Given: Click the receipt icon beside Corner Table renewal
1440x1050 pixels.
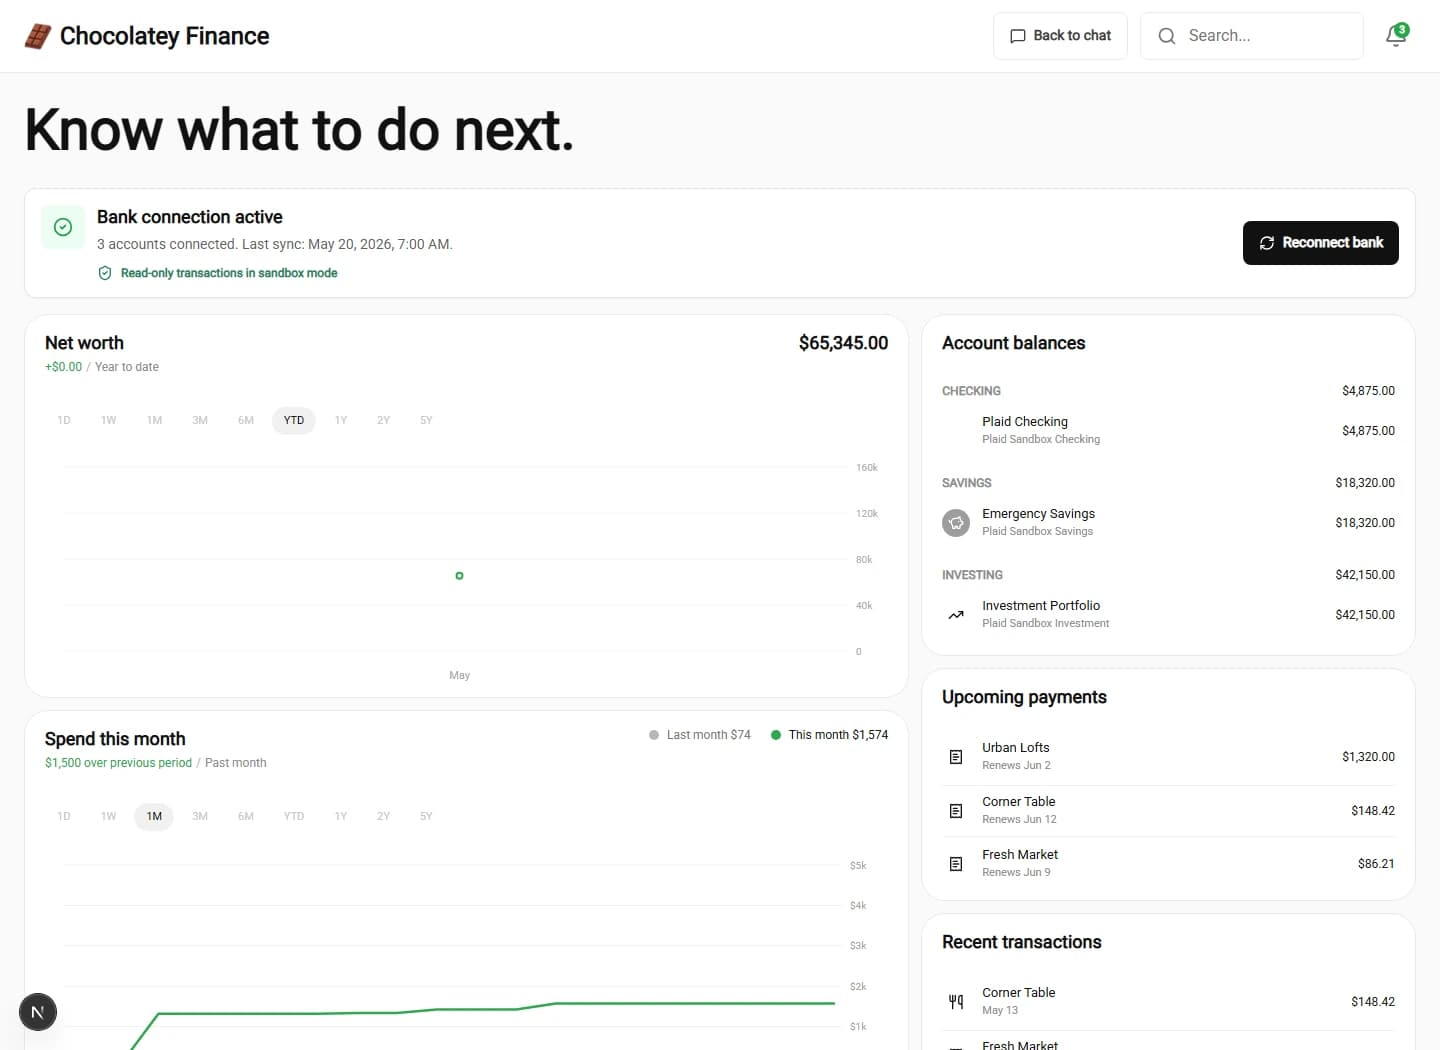Looking at the screenshot, I should 956,811.
